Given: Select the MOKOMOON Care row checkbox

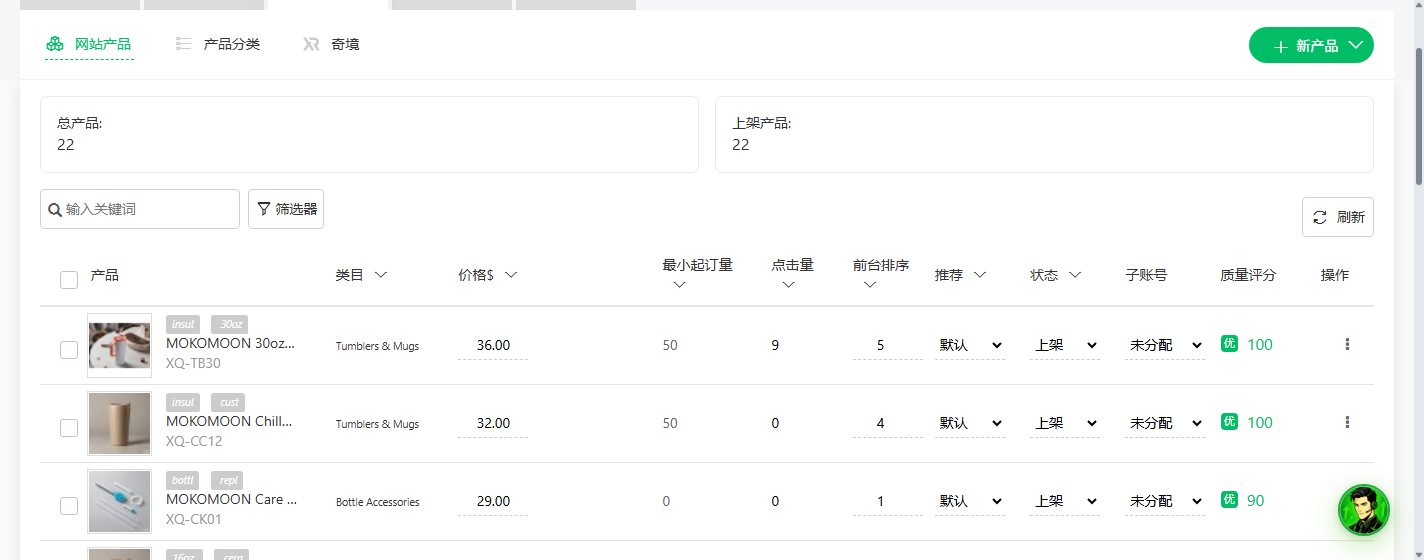Looking at the screenshot, I should pos(69,506).
